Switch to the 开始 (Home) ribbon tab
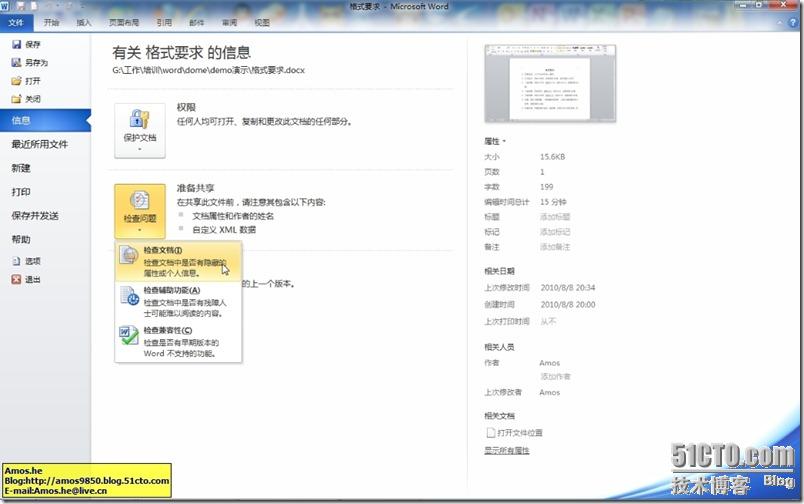The width and height of the screenshot is (804, 504). [x=51, y=23]
